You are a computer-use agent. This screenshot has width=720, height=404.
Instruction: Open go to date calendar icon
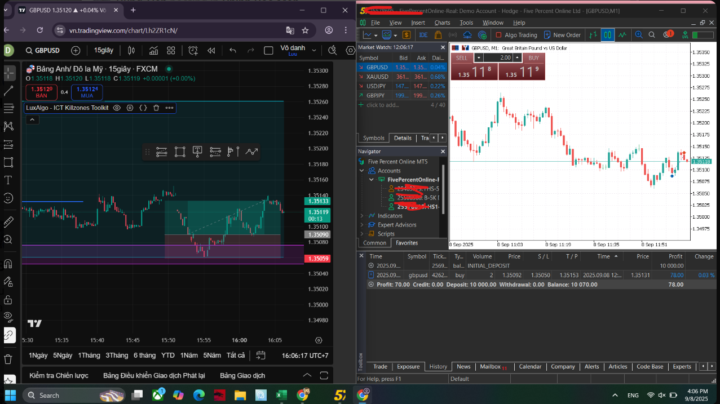coord(261,355)
